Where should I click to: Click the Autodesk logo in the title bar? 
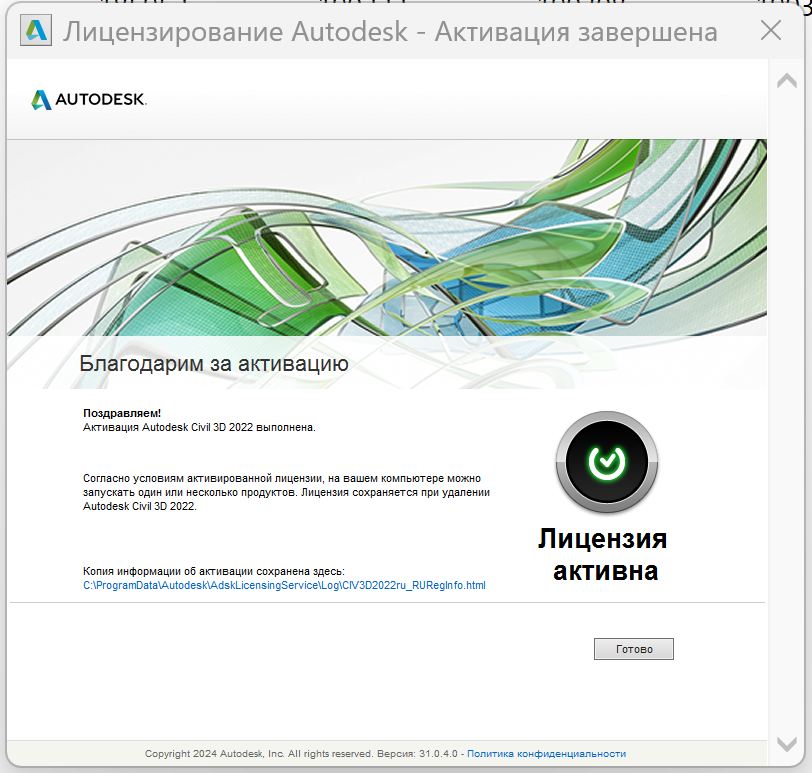[x=35, y=31]
